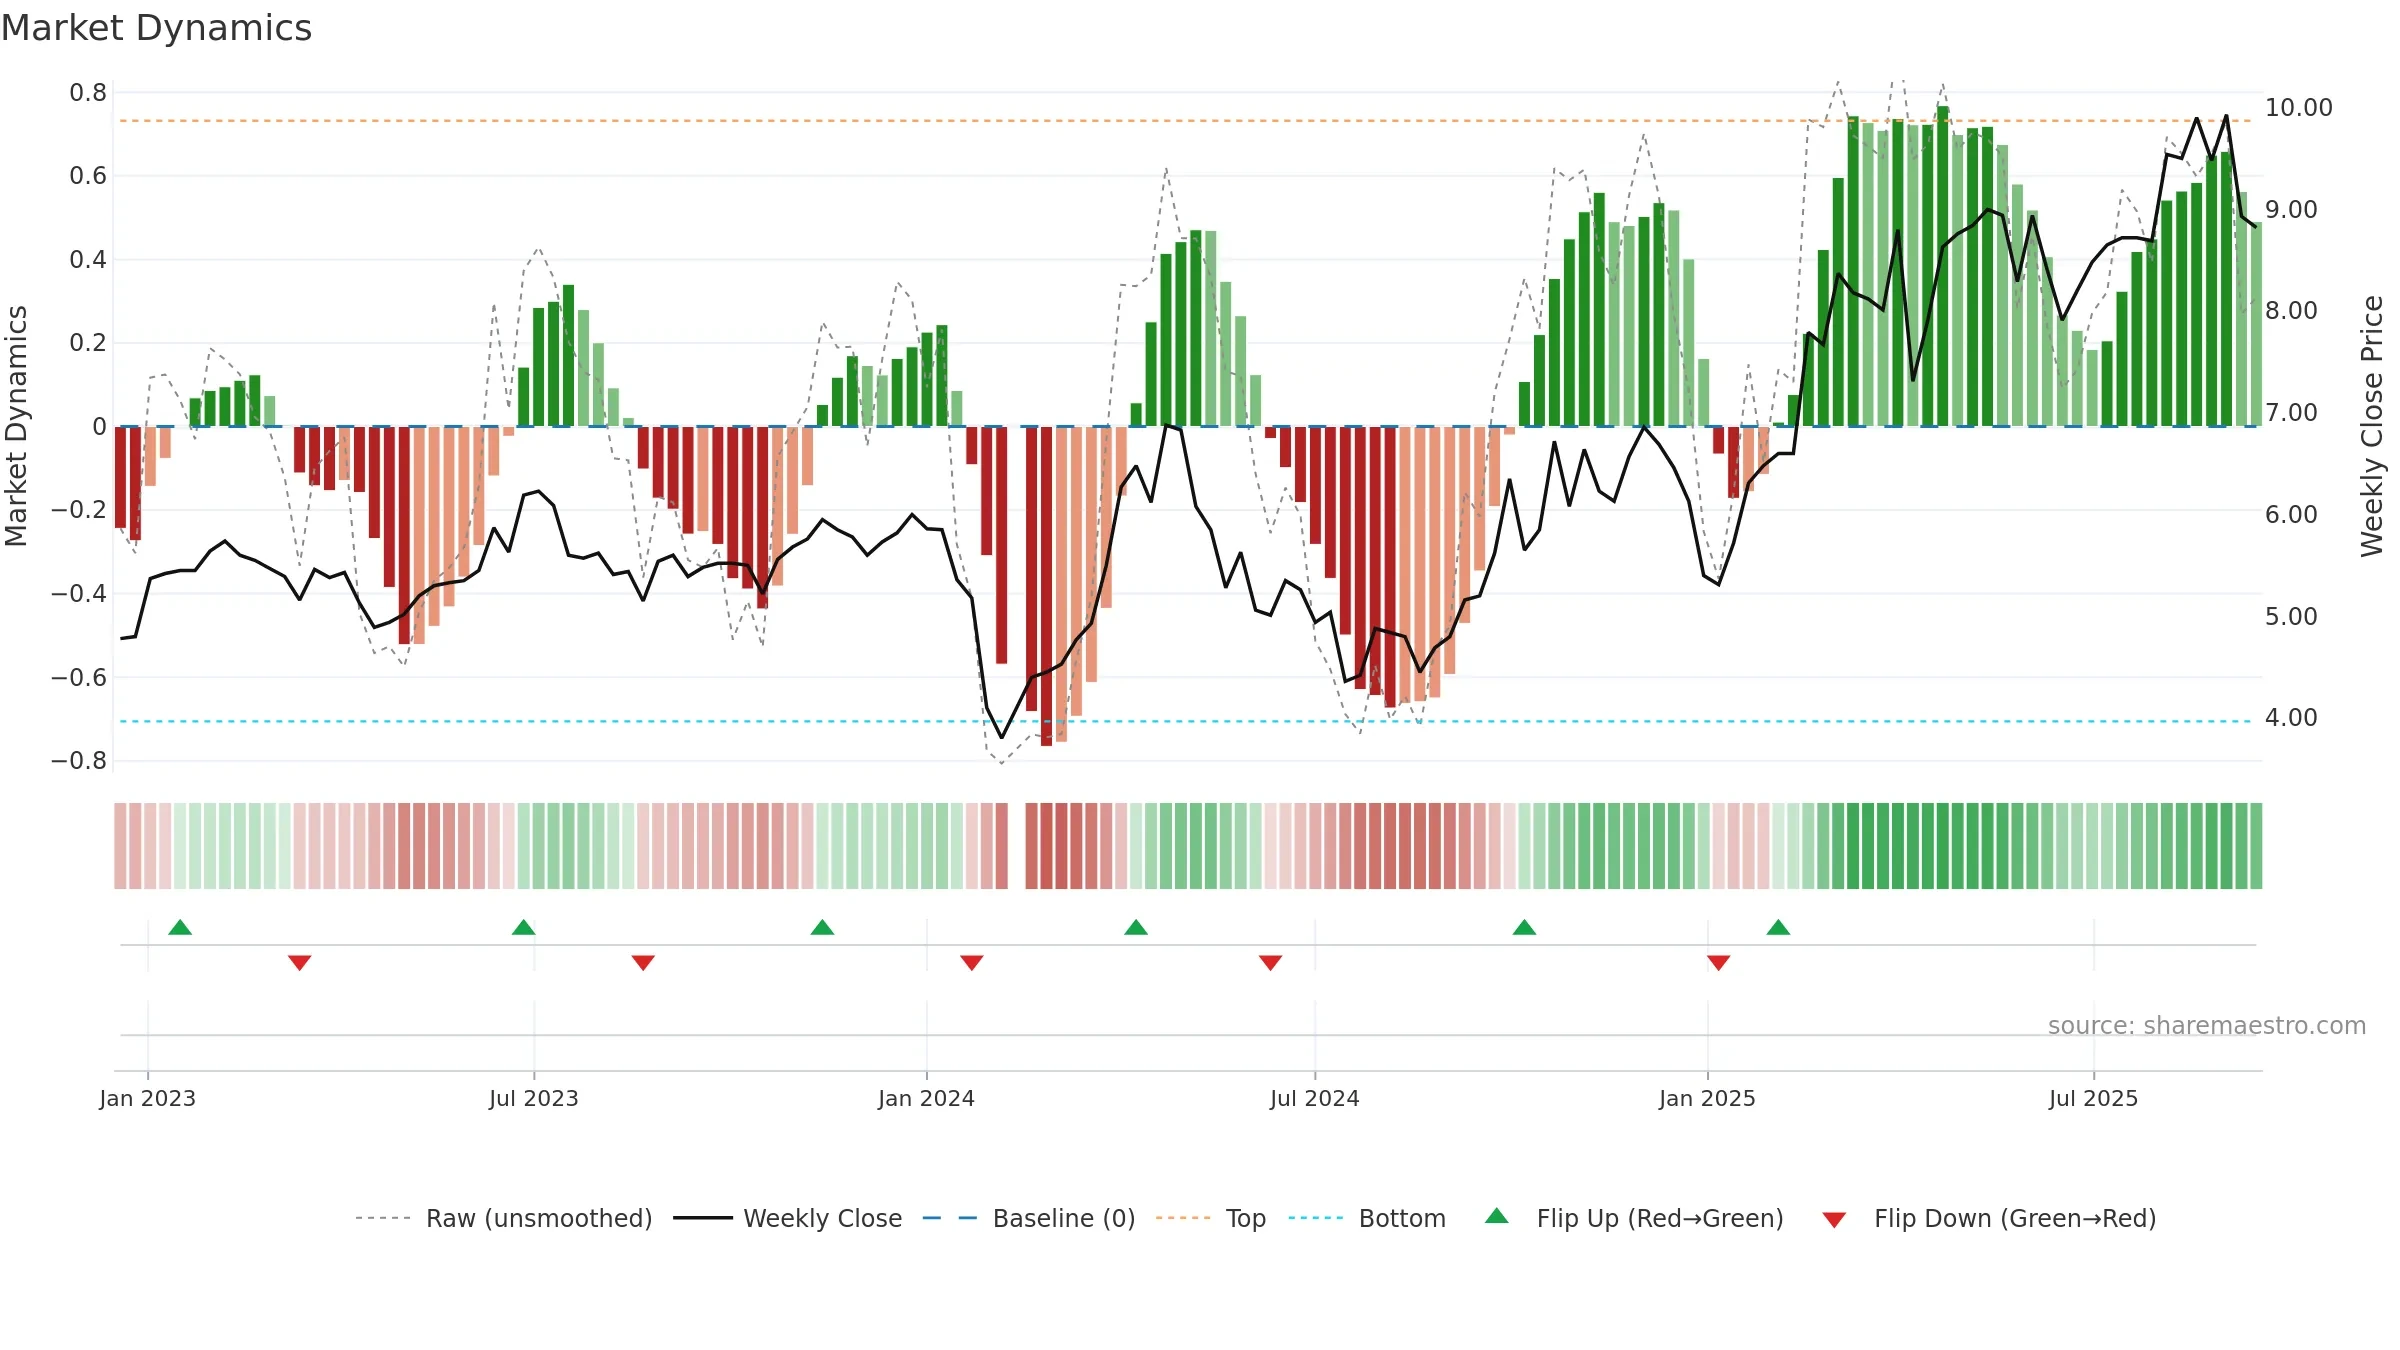This screenshot has width=2400, height=1350.
Task: Click the Jul 2025 axis label
Action: 2094,1098
